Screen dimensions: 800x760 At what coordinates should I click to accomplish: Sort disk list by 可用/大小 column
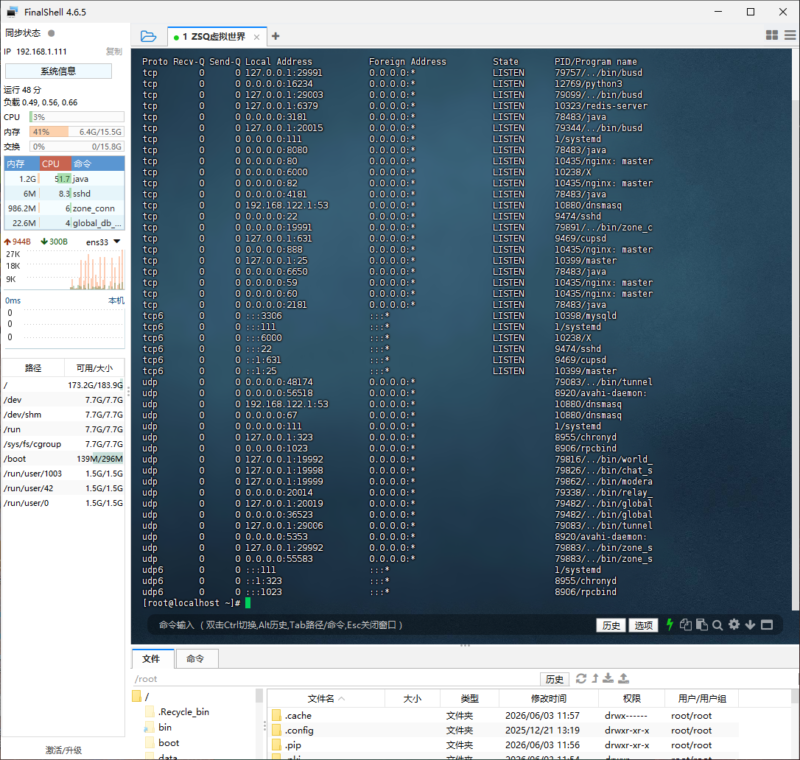pyautogui.click(x=94, y=368)
